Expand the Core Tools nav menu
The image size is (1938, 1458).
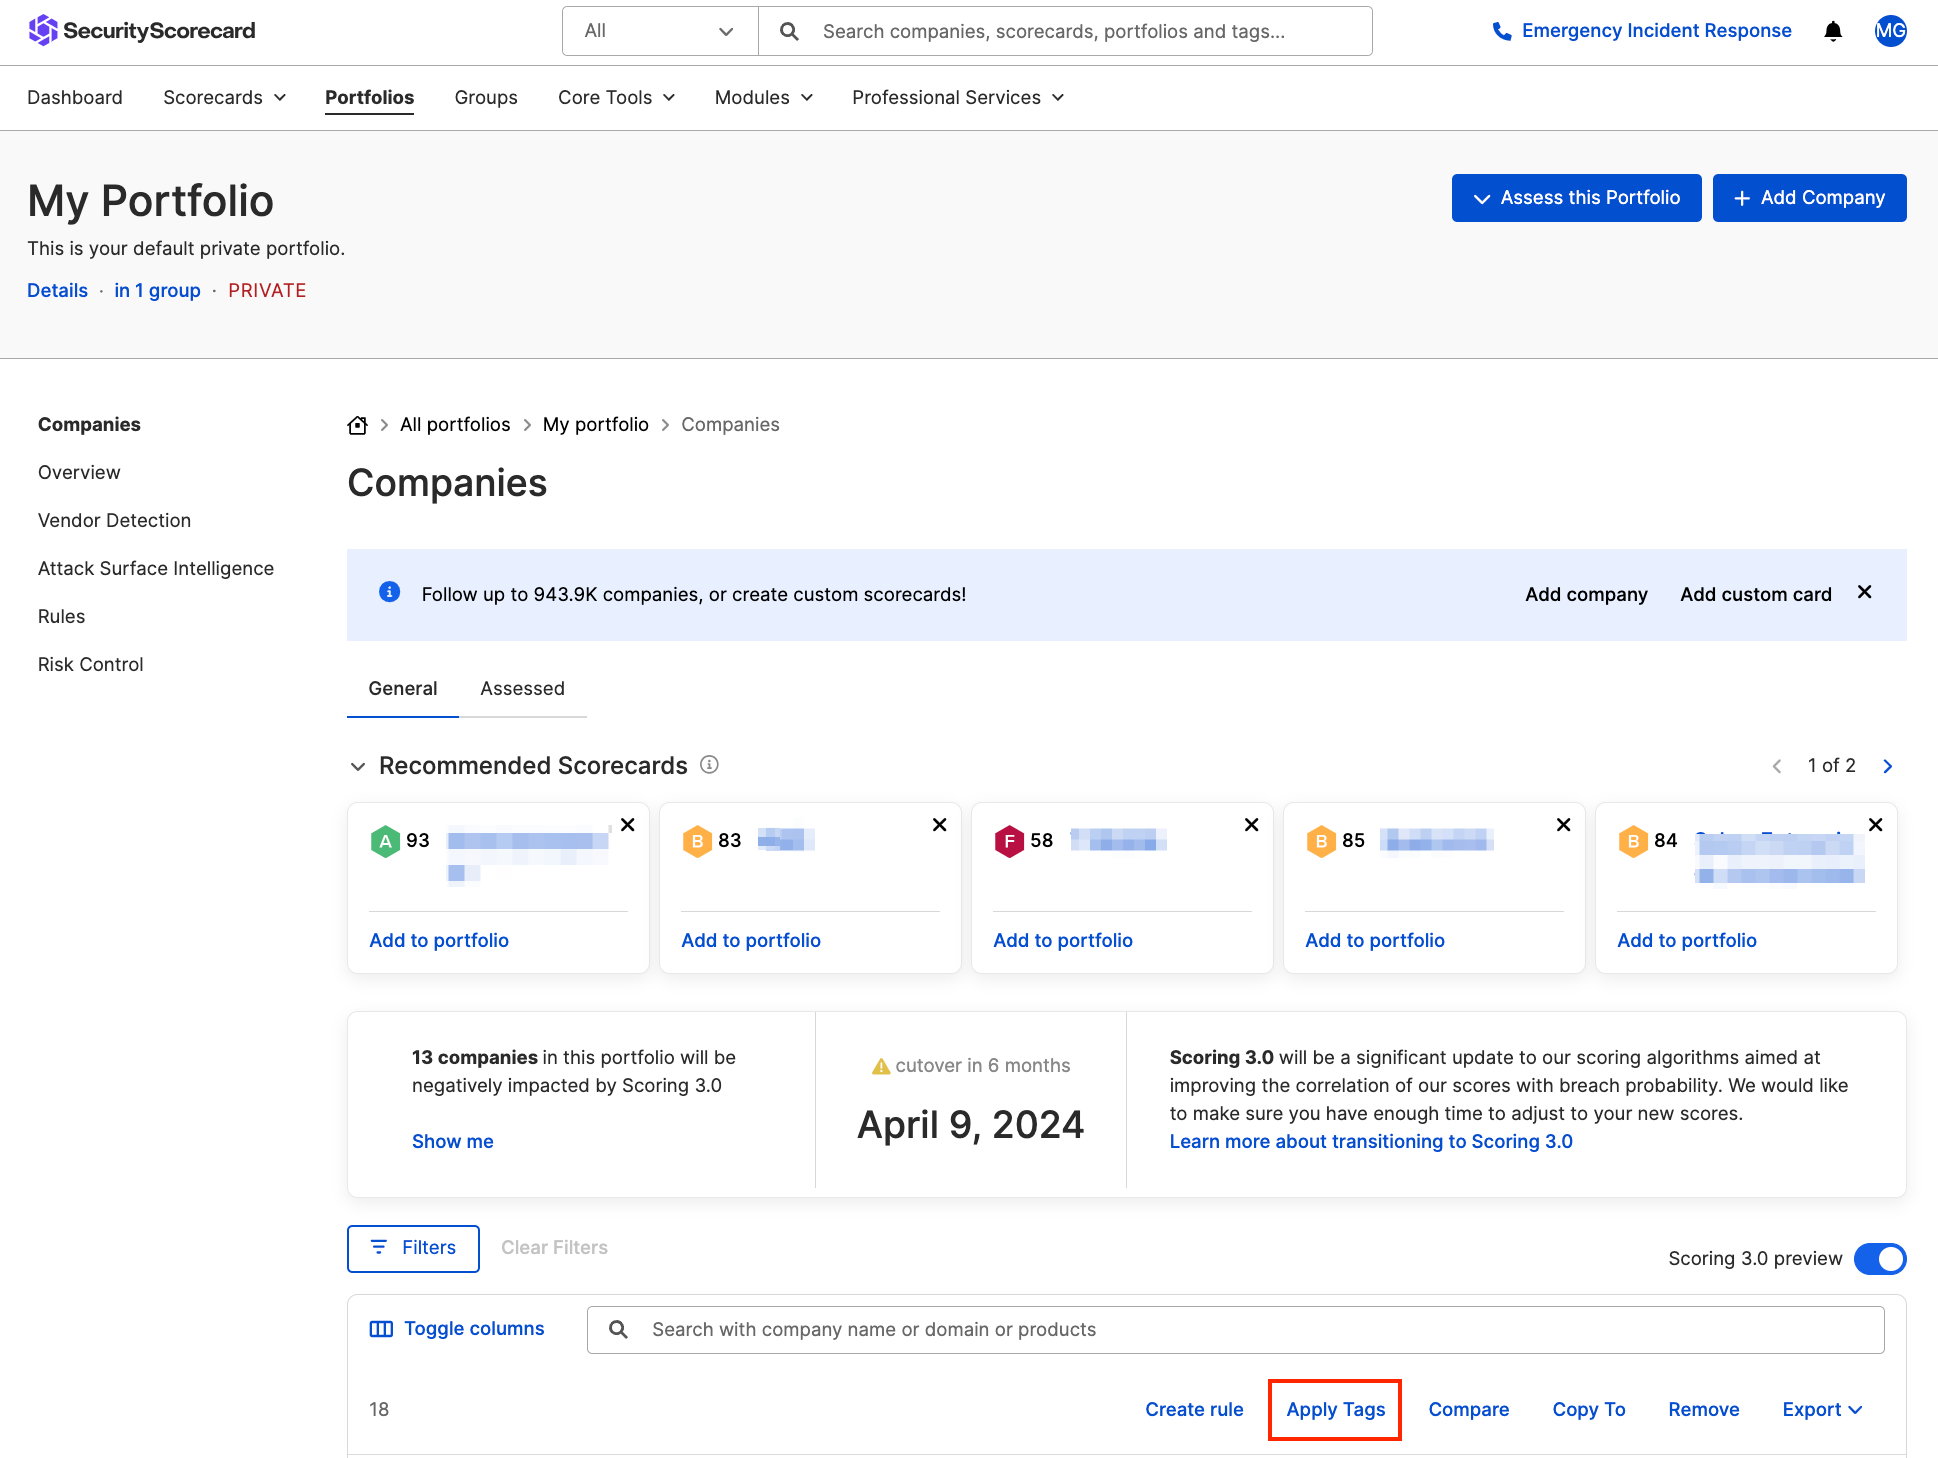pos(617,97)
